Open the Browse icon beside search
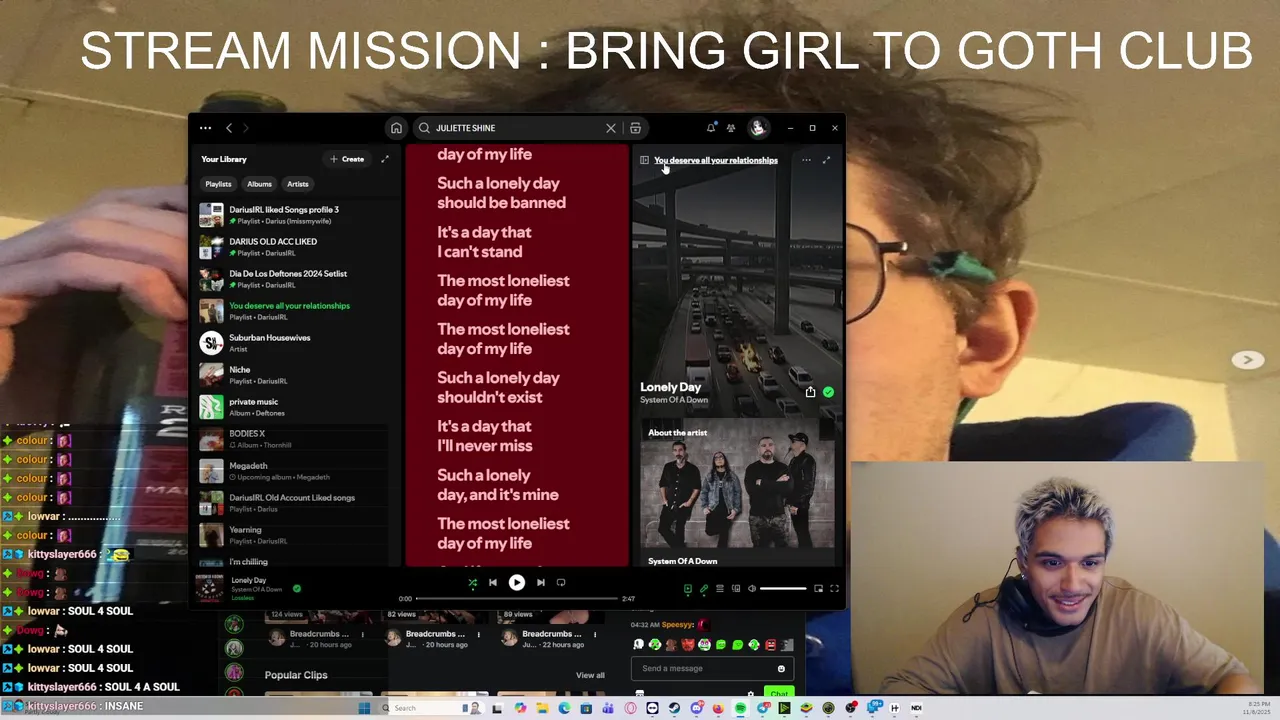Viewport: 1280px width, 720px height. point(635,128)
